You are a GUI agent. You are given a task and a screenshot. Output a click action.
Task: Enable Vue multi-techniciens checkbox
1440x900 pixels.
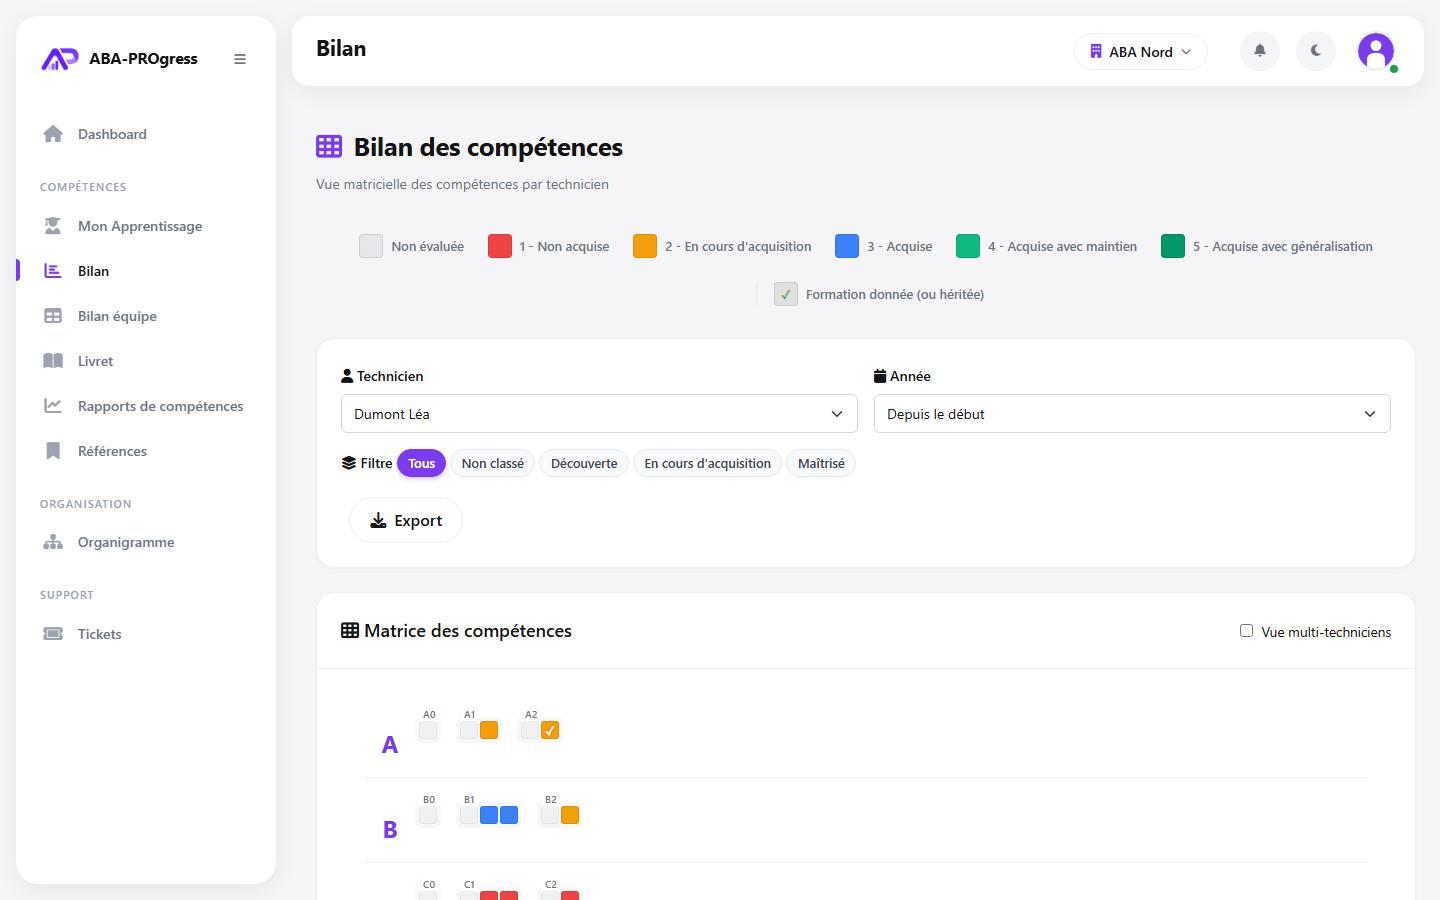tap(1246, 631)
